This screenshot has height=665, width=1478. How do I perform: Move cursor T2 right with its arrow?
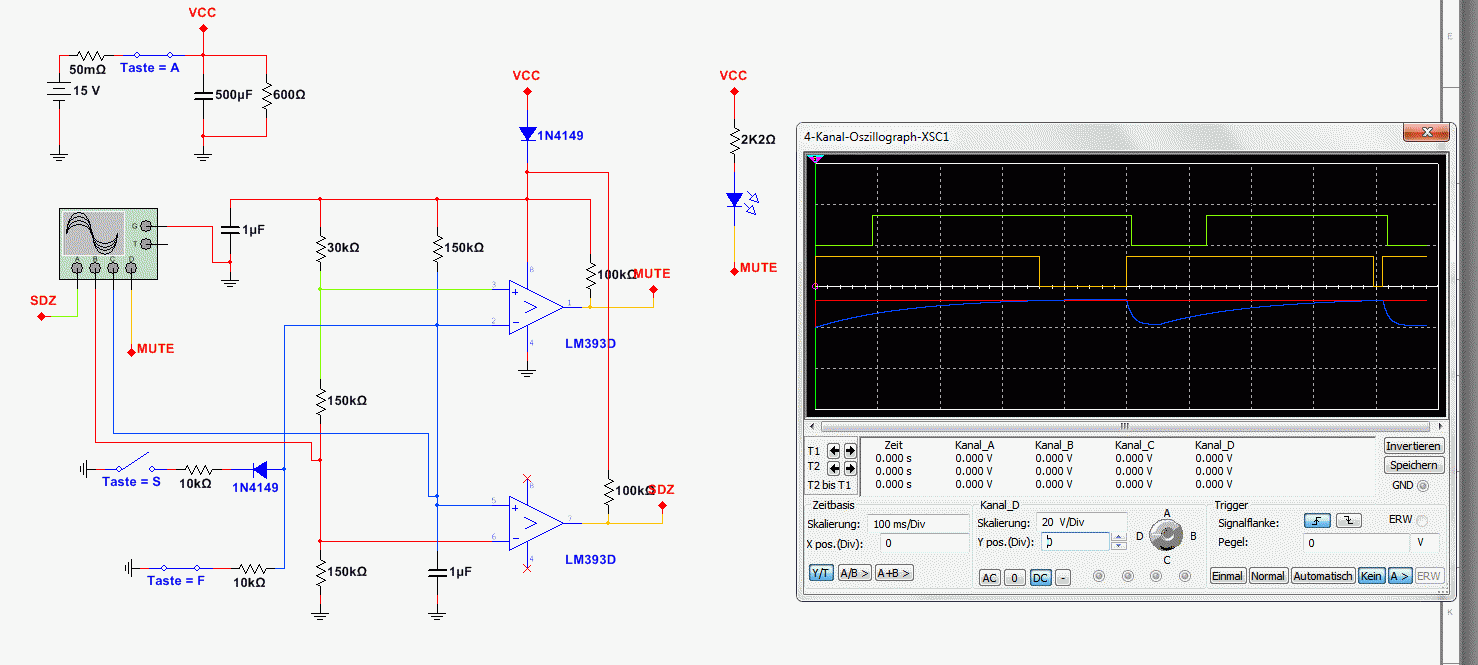click(x=850, y=467)
